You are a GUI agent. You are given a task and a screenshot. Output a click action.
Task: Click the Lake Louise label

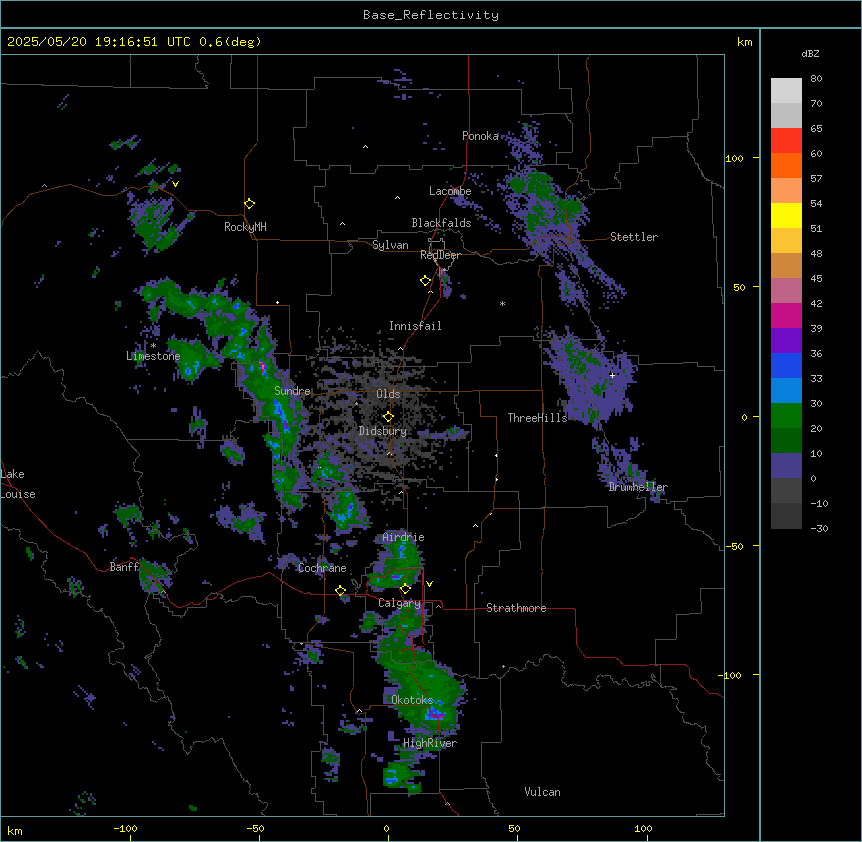(x=18, y=484)
